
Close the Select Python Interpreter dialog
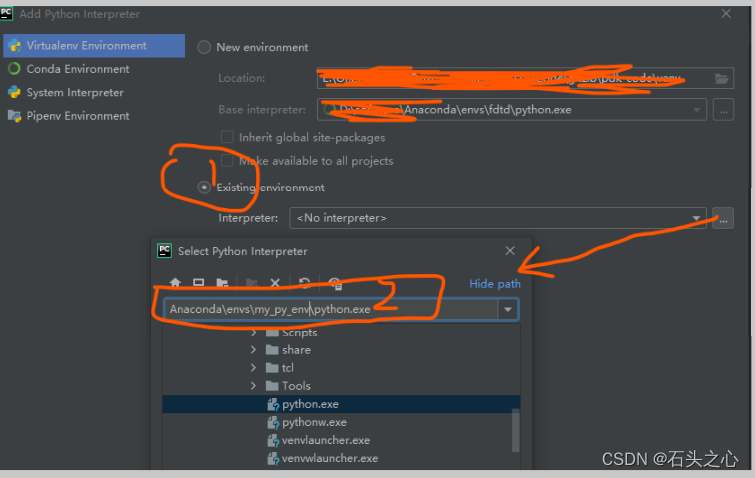coord(510,250)
